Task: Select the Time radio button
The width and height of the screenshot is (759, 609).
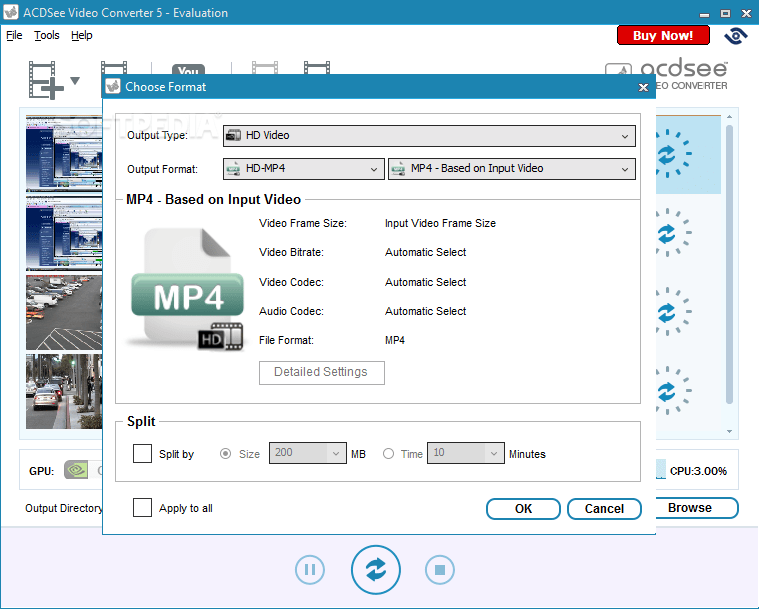Action: pyautogui.click(x=388, y=454)
